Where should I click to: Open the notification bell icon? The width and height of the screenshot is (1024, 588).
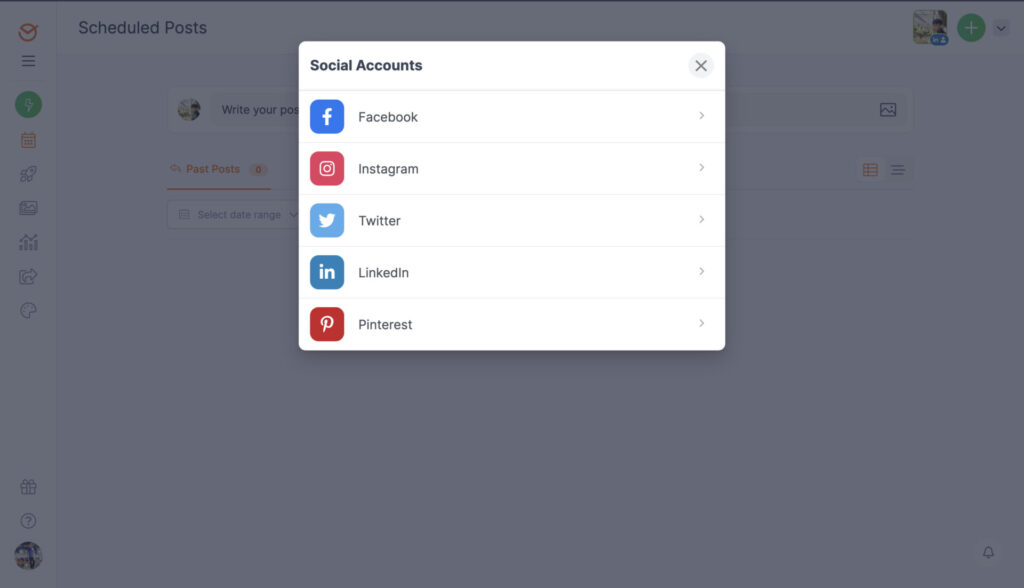tap(988, 552)
